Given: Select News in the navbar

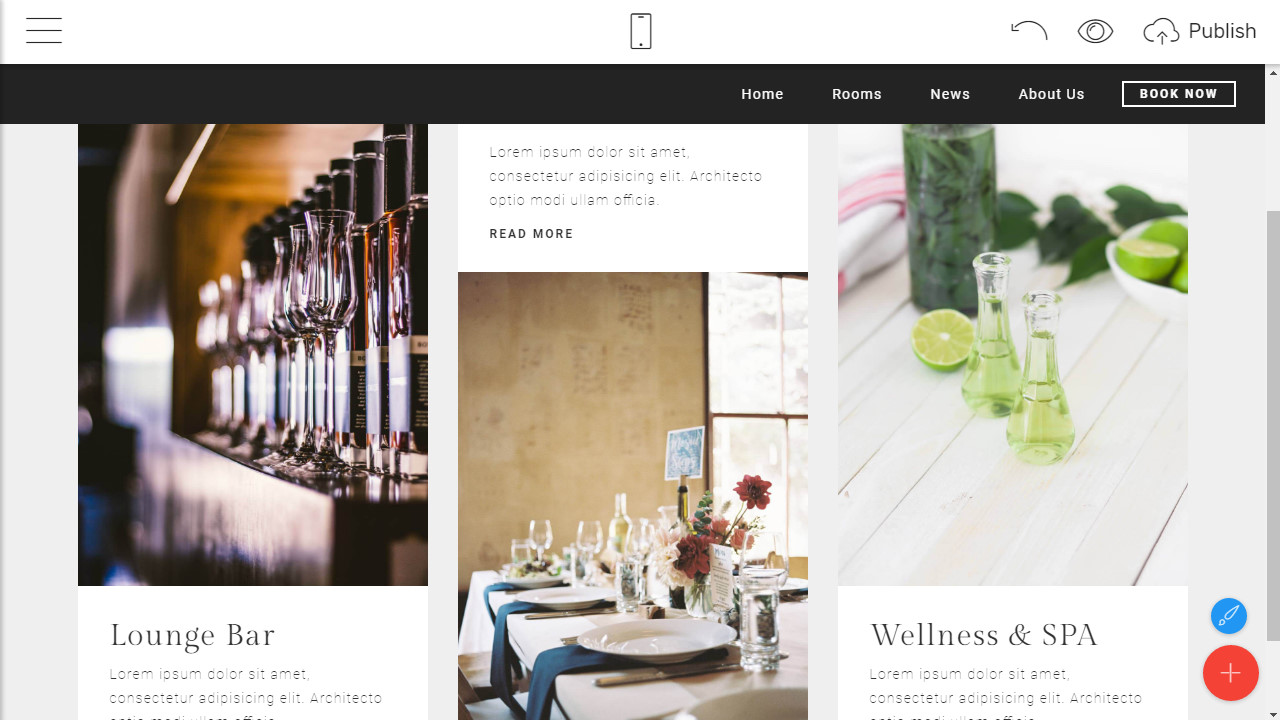Looking at the screenshot, I should 950,94.
